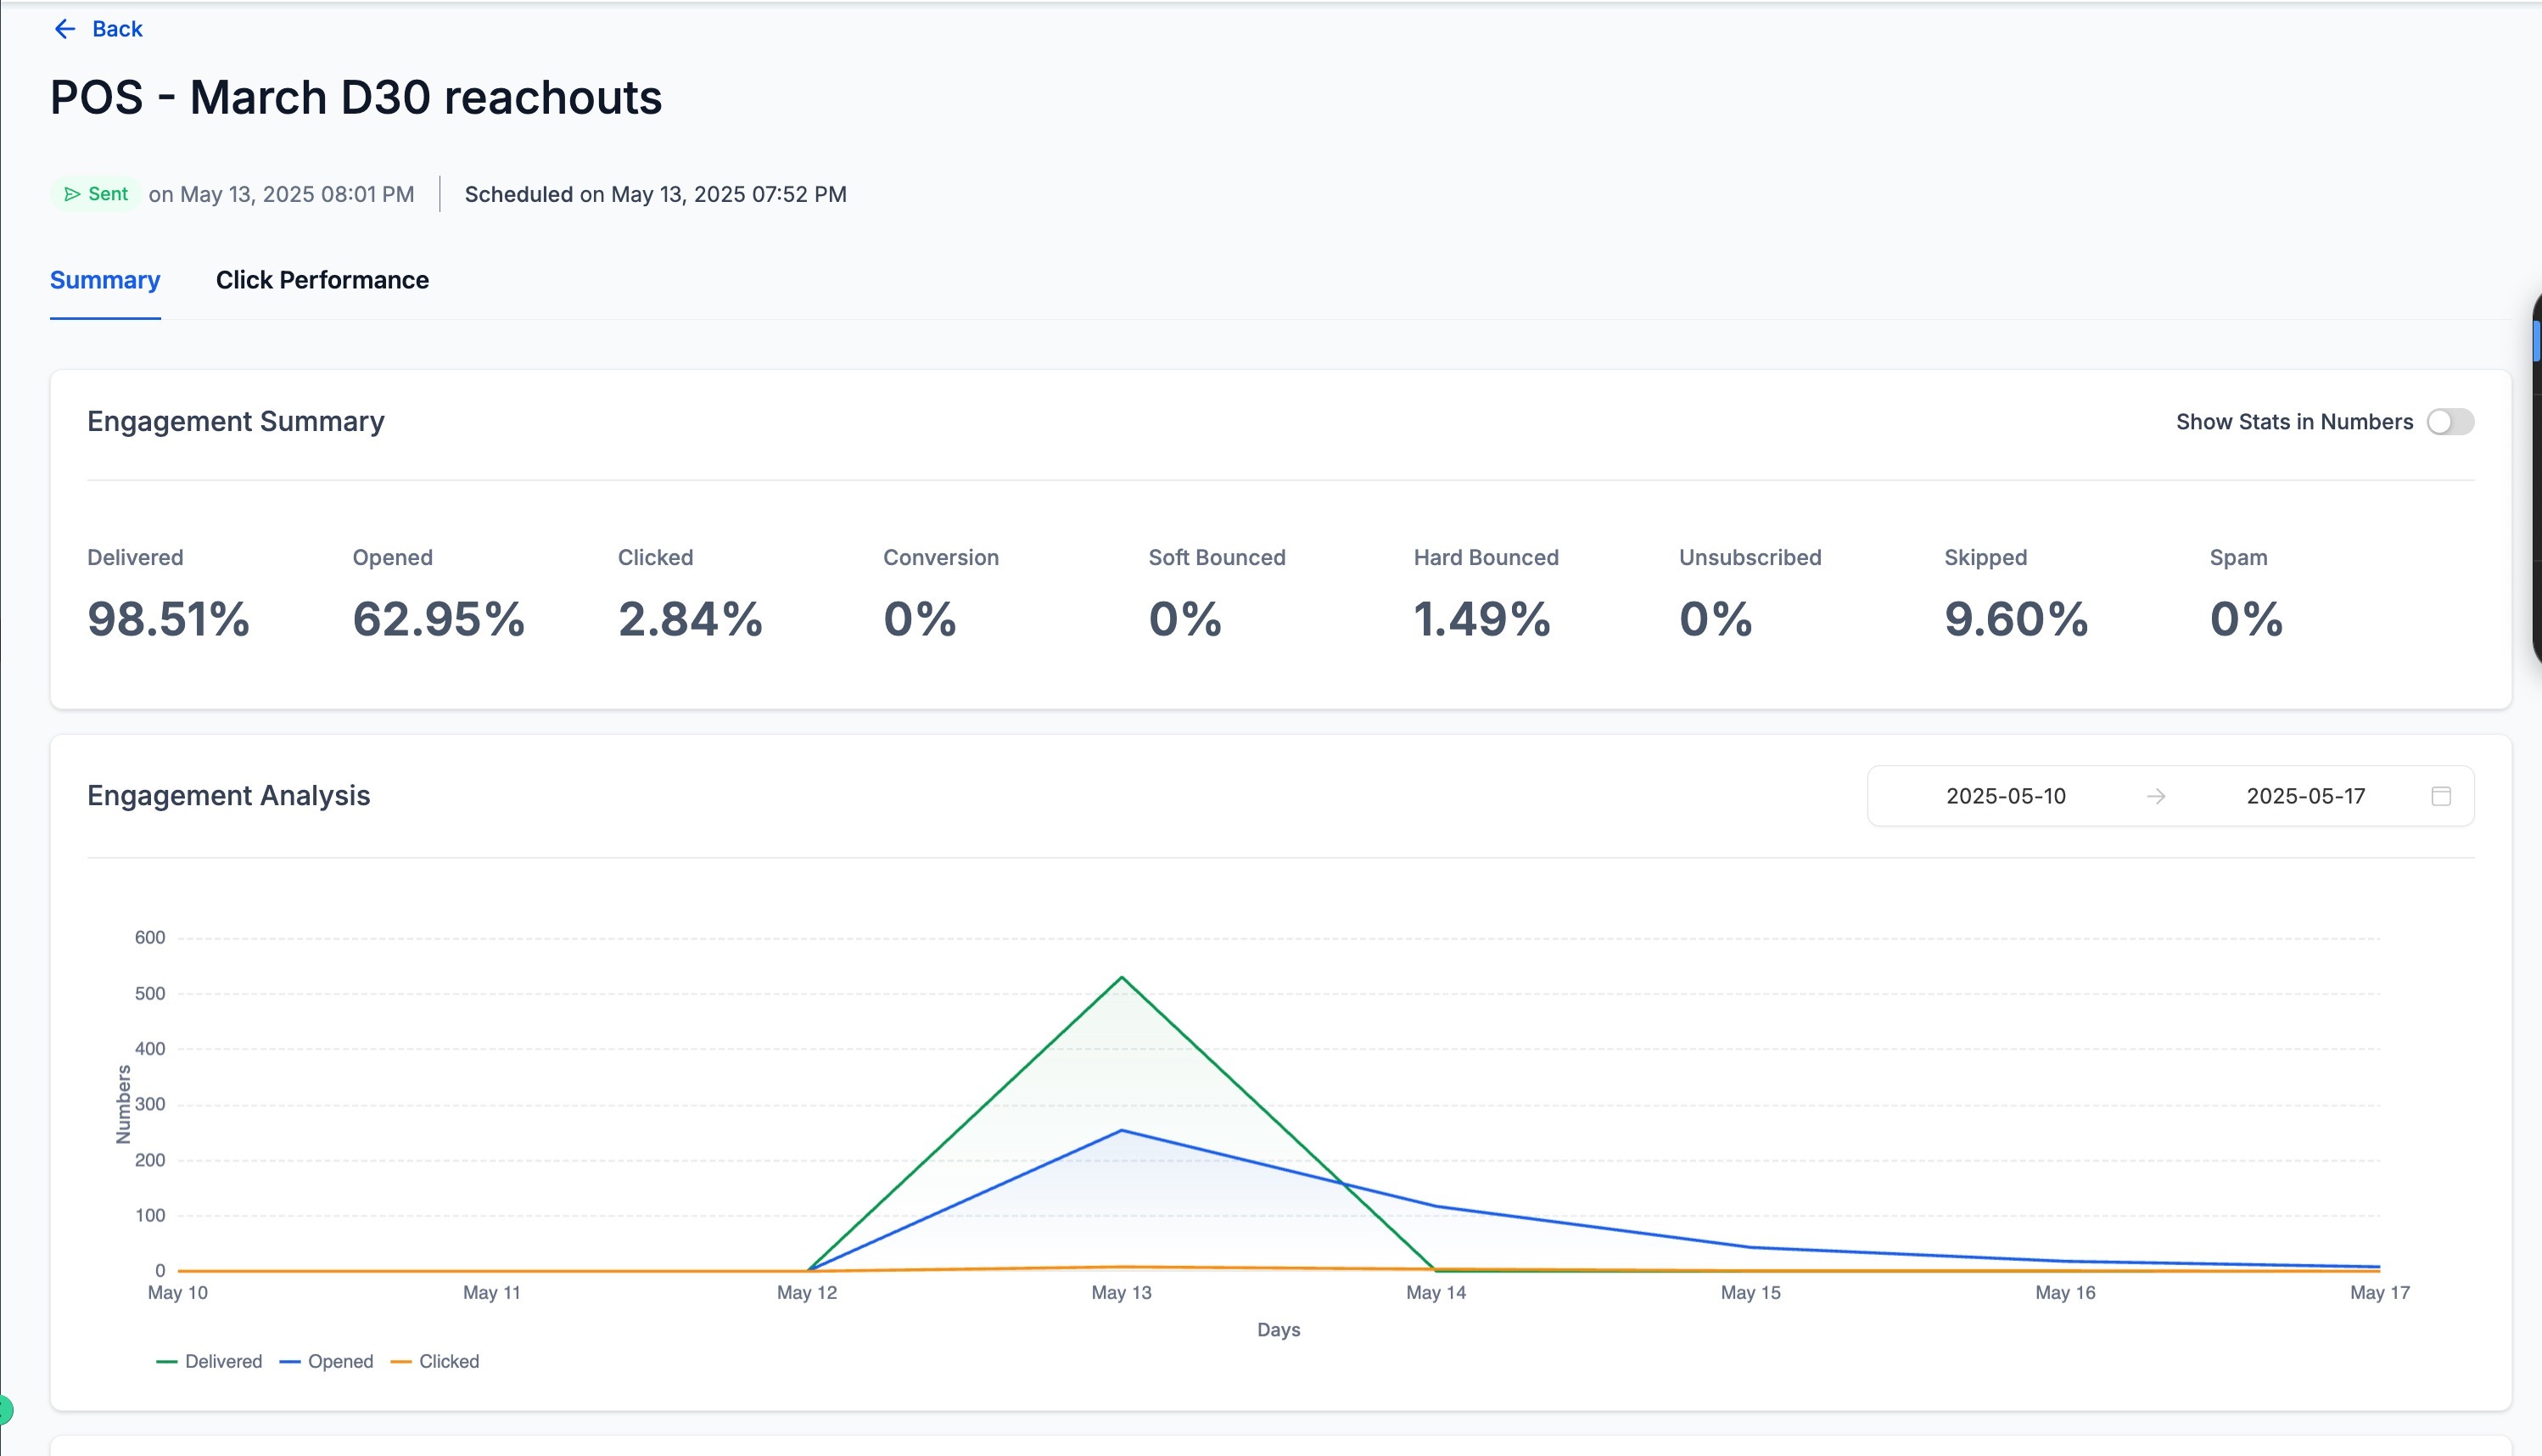Click the calendar icon in date range

[x=2441, y=796]
